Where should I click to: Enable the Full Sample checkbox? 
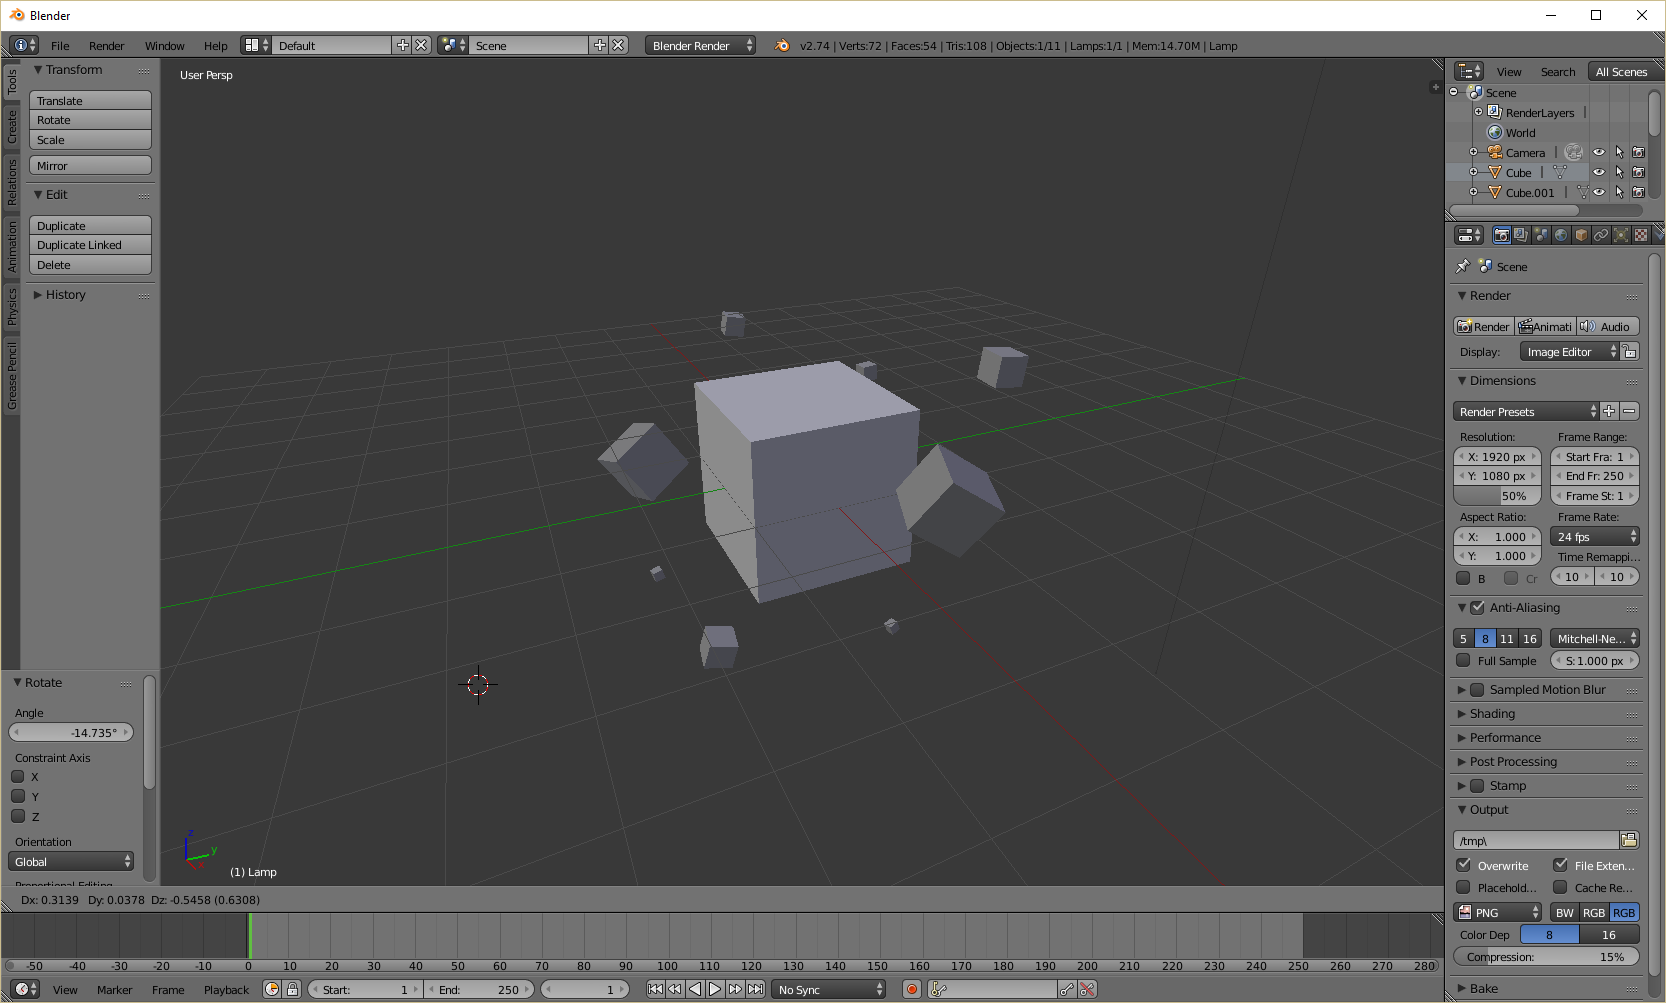pos(1463,661)
